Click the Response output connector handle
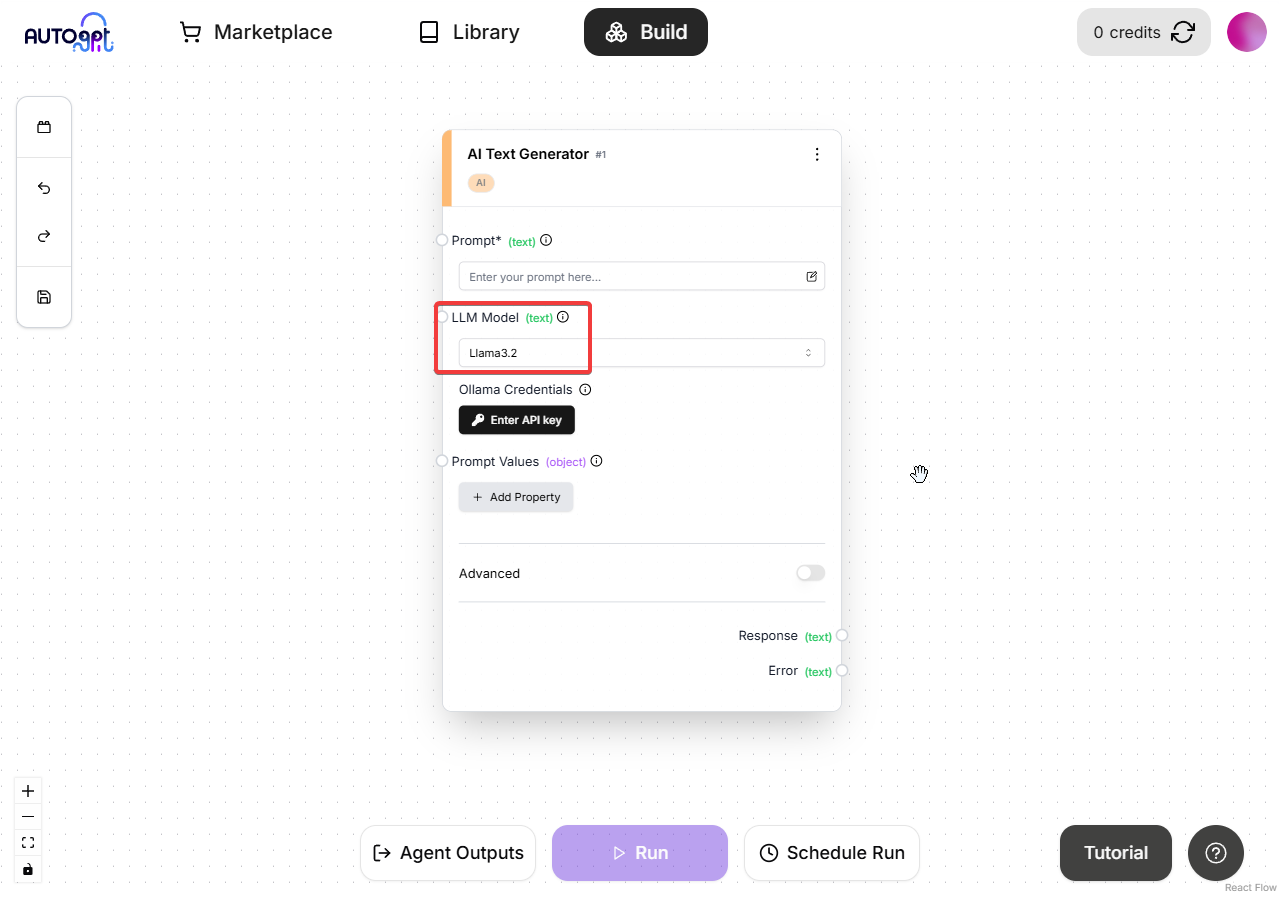Image resolution: width=1280 pixels, height=897 pixels. 842,635
